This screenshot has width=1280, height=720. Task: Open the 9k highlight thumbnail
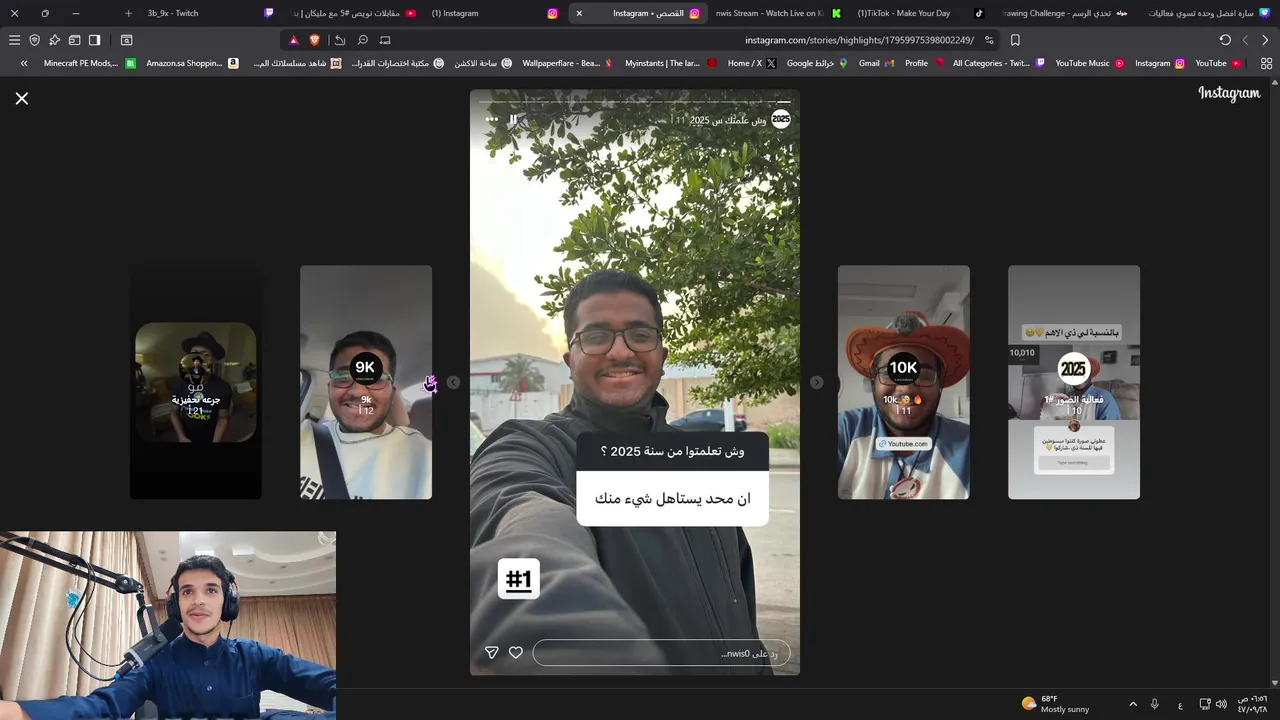coord(366,382)
